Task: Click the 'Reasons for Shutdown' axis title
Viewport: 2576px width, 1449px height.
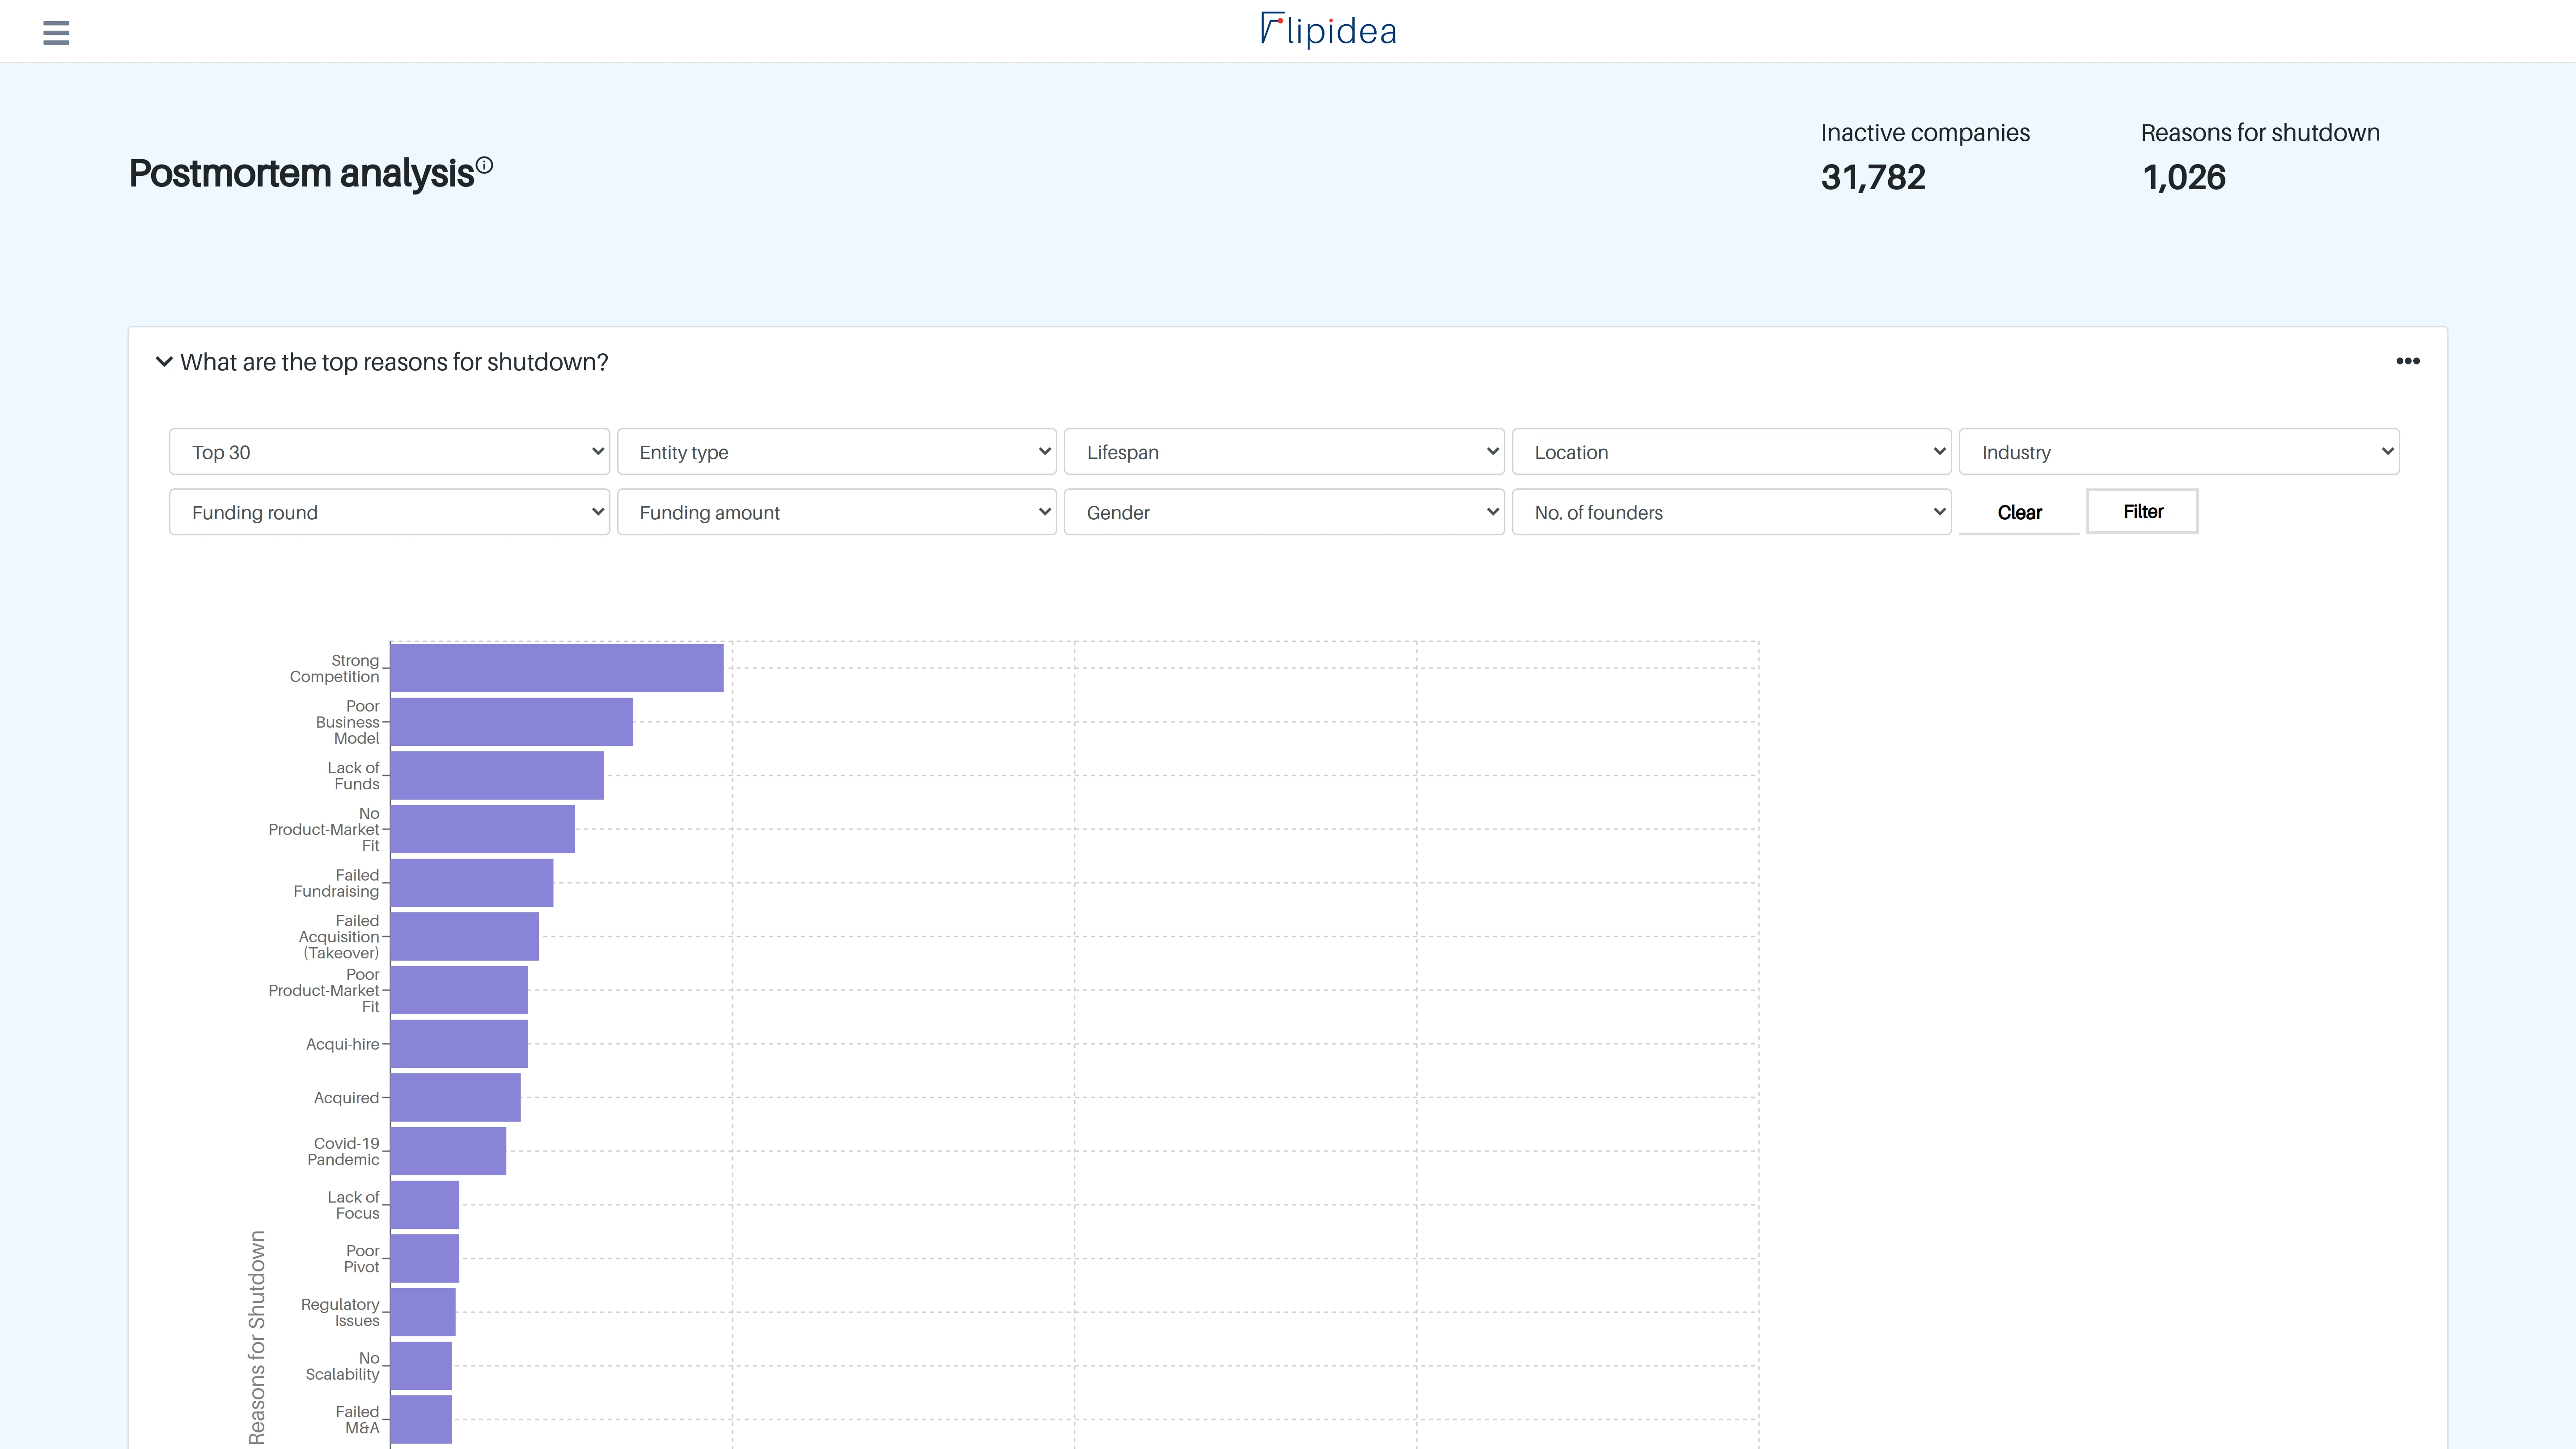Action: pos(257,1337)
